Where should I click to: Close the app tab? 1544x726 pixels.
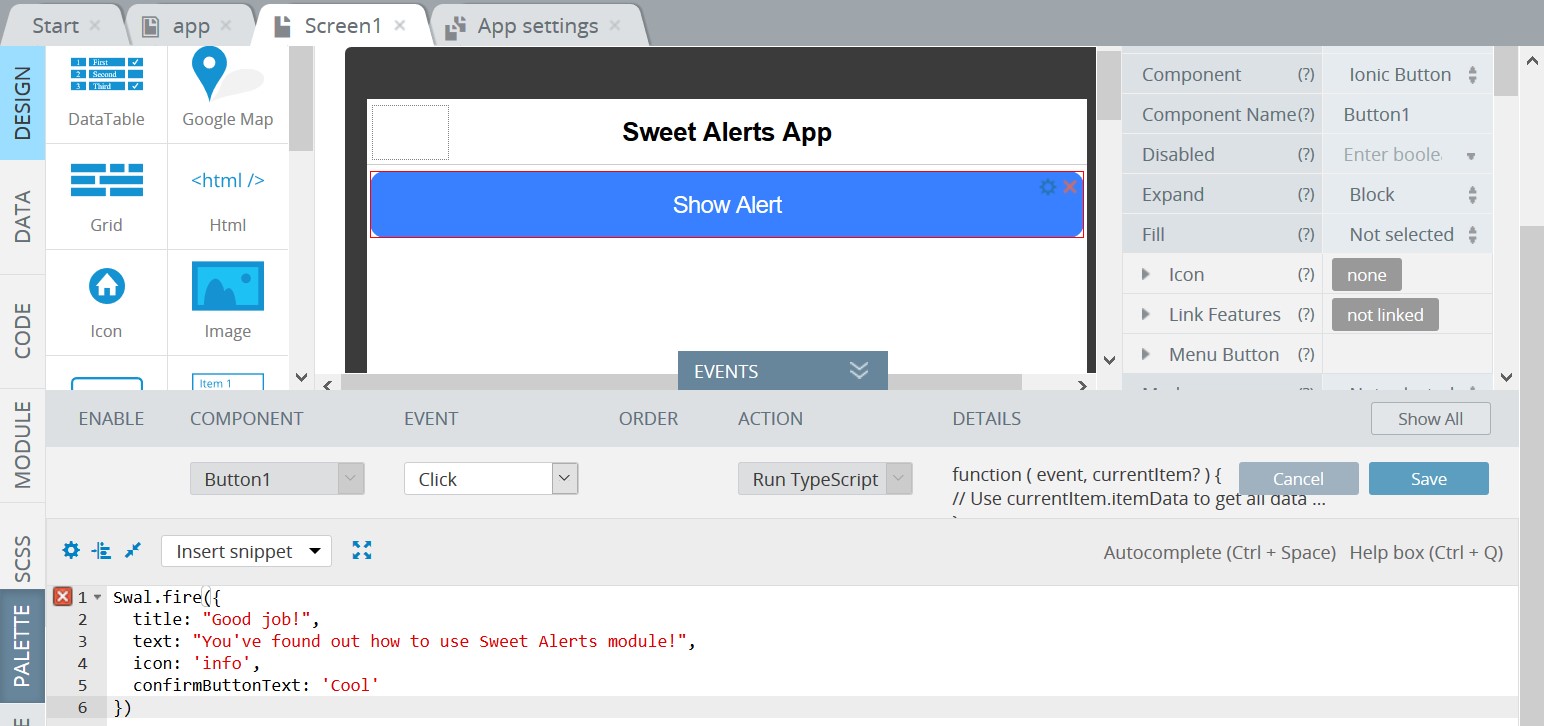(225, 25)
